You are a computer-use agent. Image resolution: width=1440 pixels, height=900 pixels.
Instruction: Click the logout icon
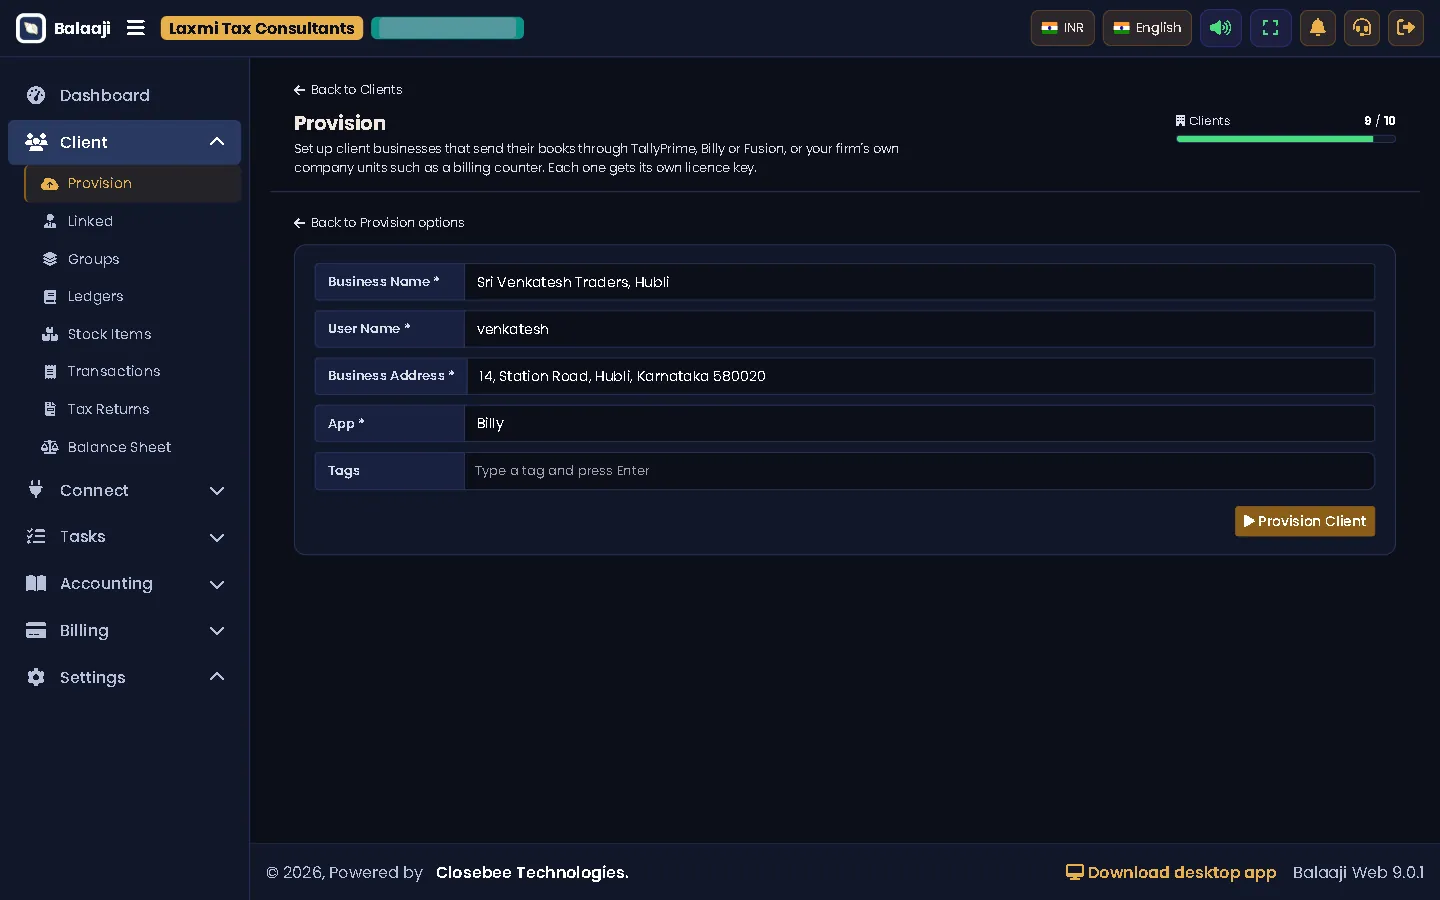pos(1405,28)
